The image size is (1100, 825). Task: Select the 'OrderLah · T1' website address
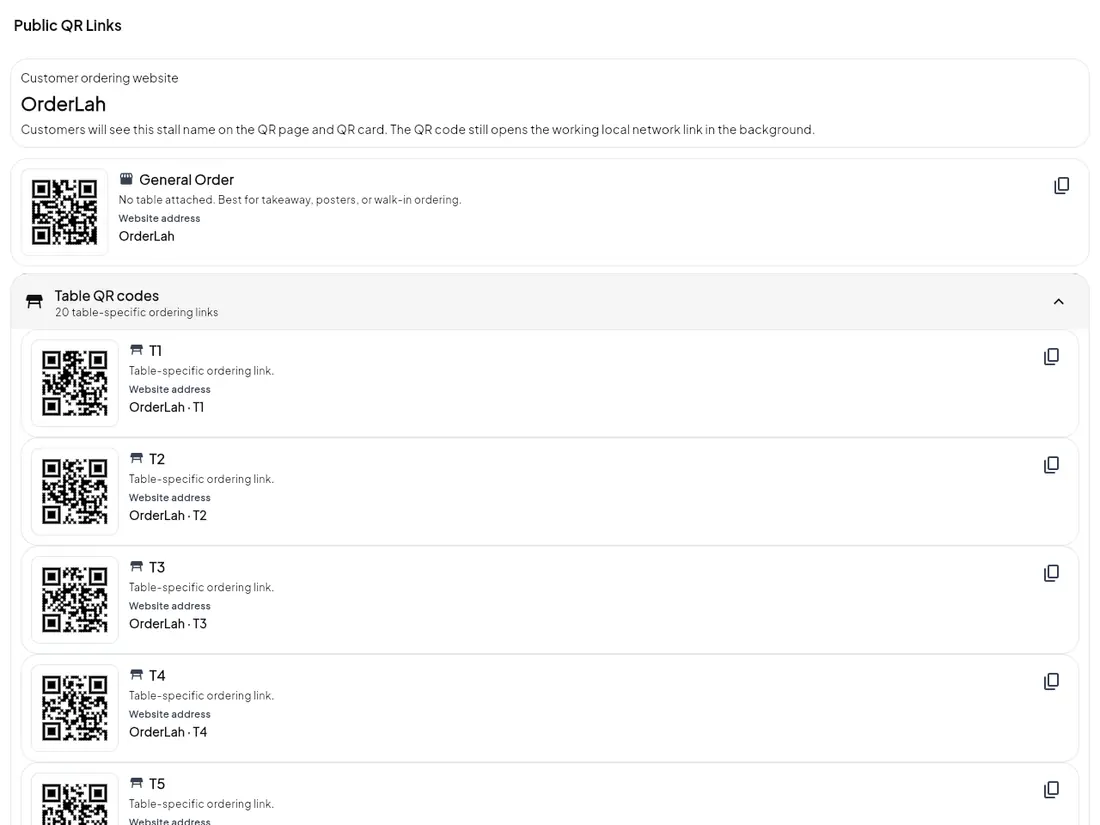(x=166, y=407)
